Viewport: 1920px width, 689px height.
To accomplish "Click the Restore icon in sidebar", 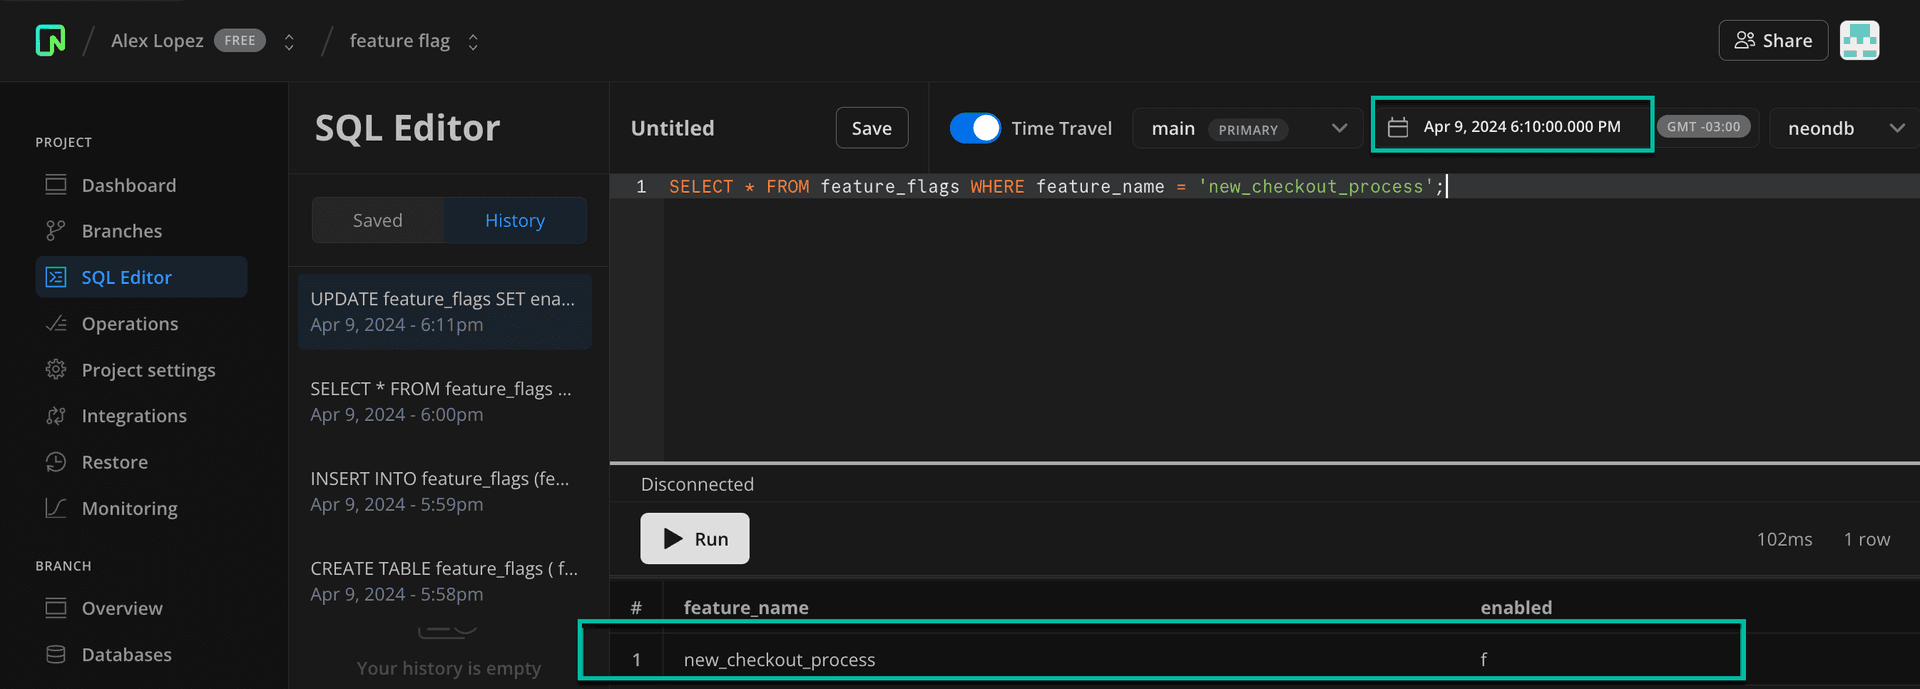I will [56, 462].
